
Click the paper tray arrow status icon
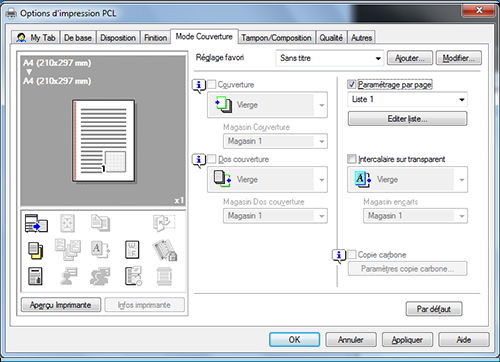(x=36, y=223)
